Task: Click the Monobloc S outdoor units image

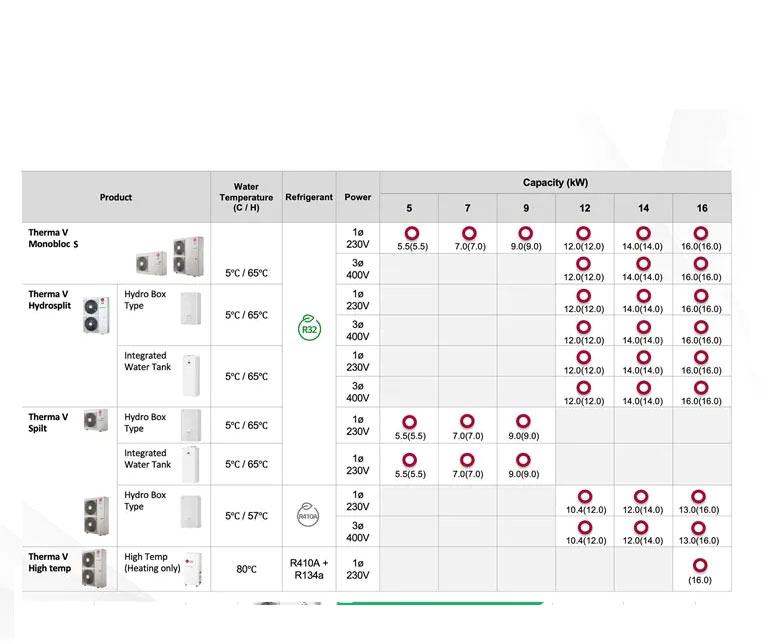Action: pos(161,255)
